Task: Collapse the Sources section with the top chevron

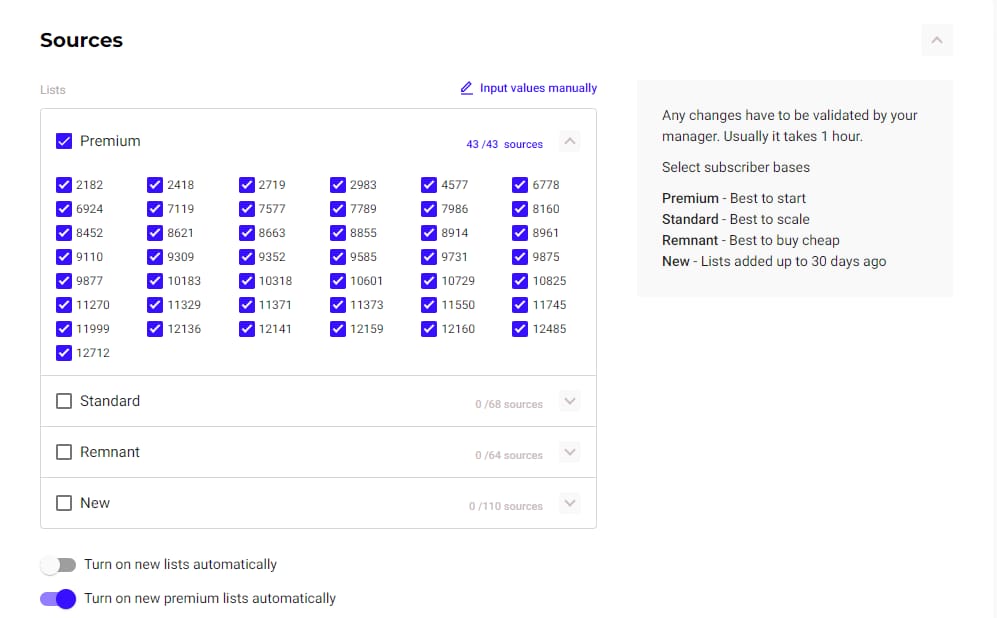Action: (937, 40)
